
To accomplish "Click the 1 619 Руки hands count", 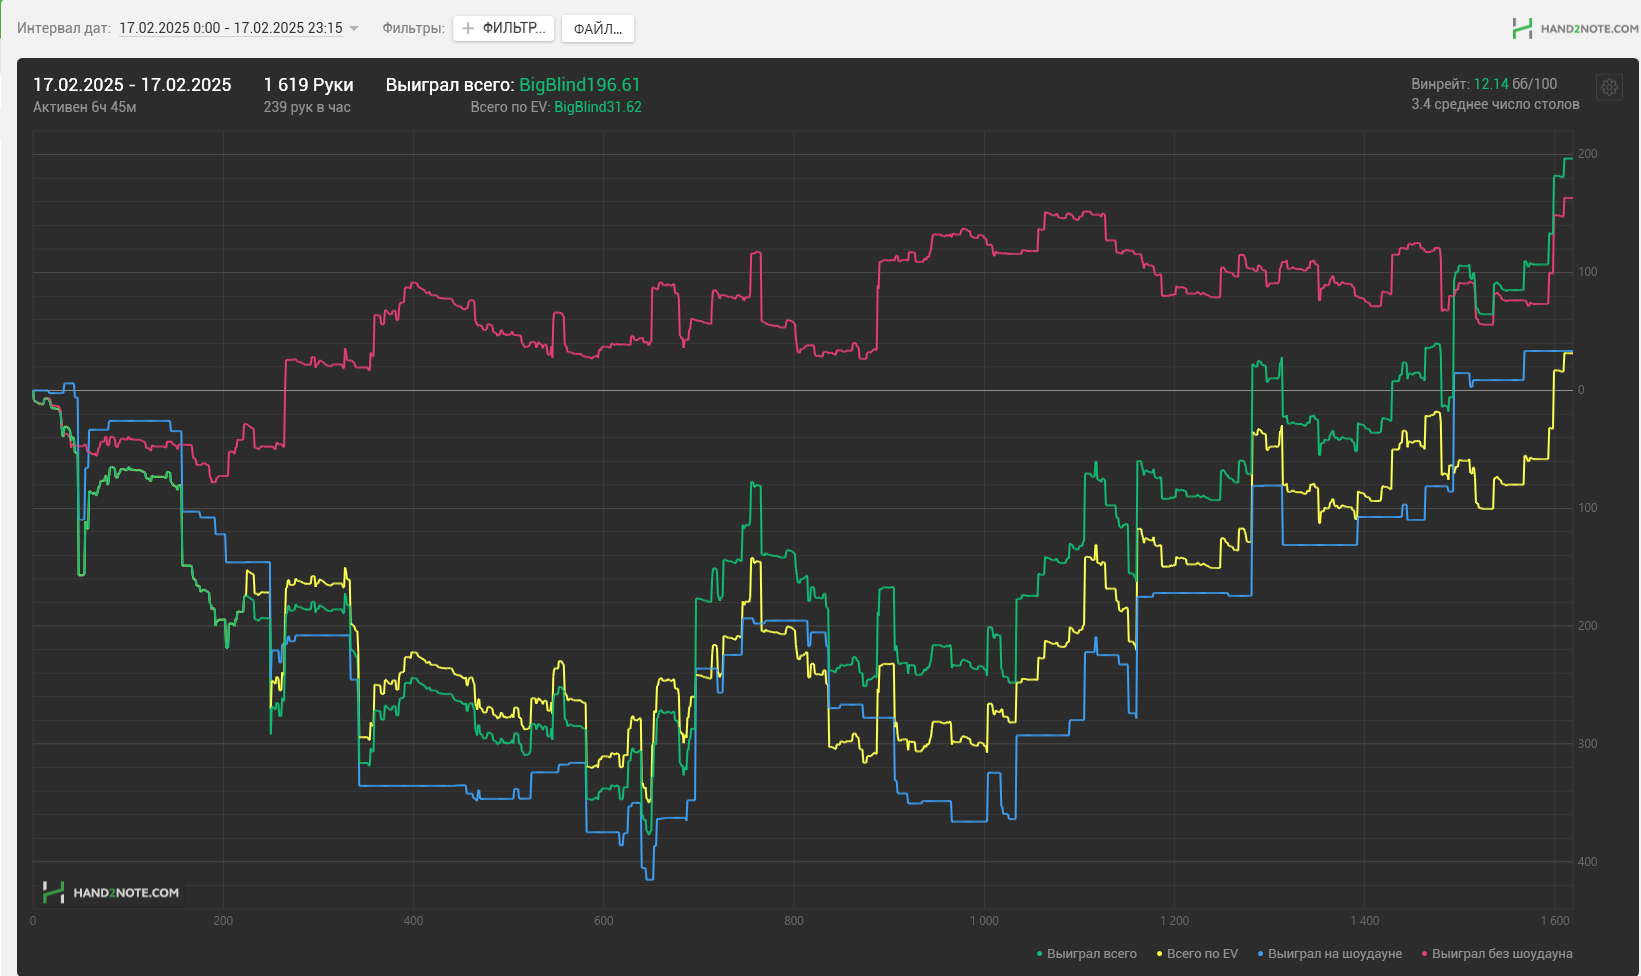I will (309, 85).
